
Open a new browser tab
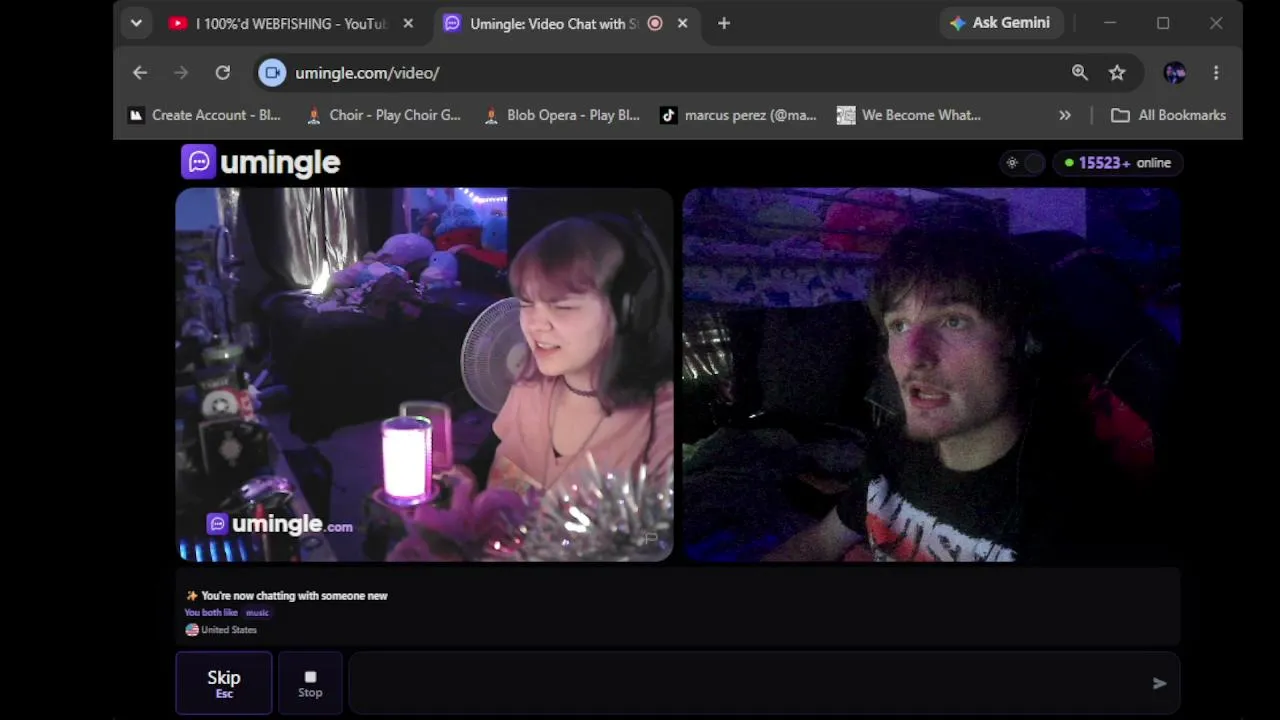point(724,24)
